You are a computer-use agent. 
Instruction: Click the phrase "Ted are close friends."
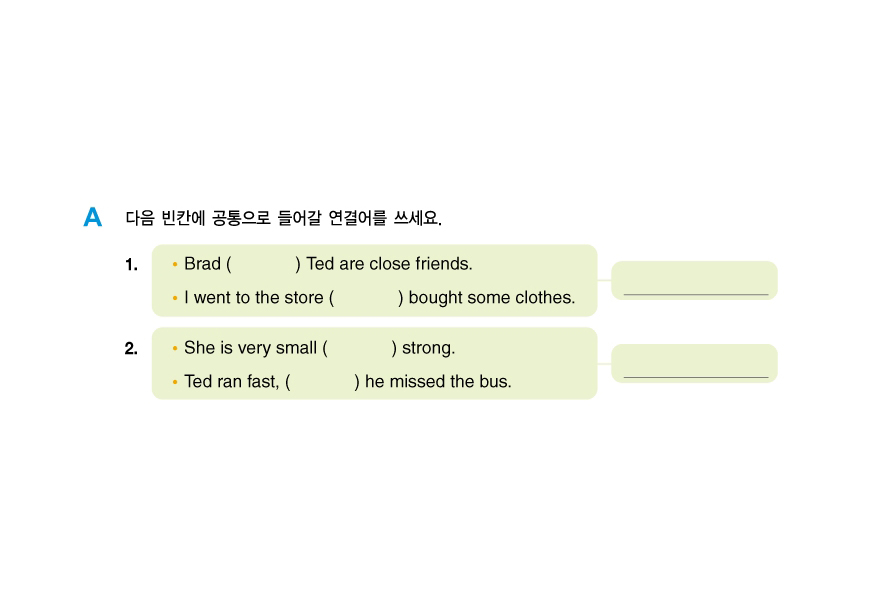pos(389,265)
